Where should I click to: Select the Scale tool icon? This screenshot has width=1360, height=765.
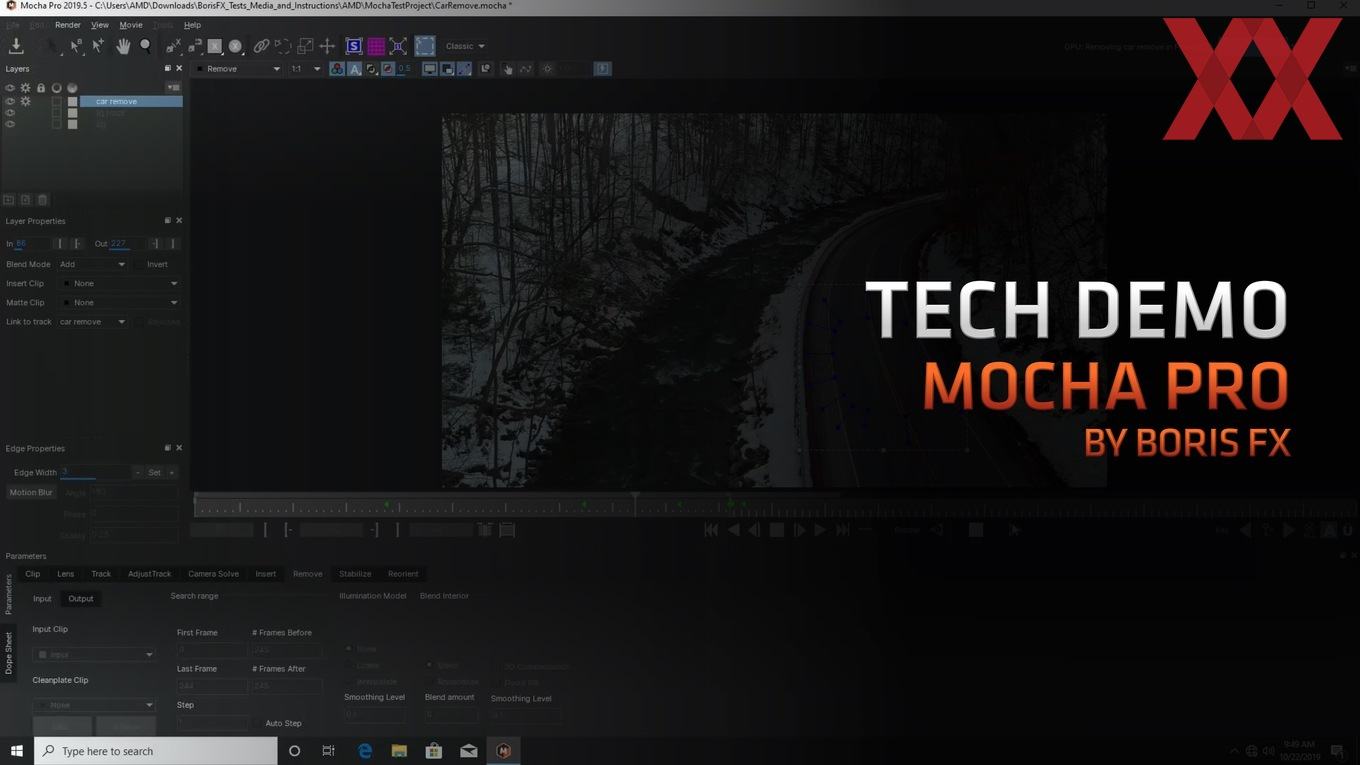point(305,46)
